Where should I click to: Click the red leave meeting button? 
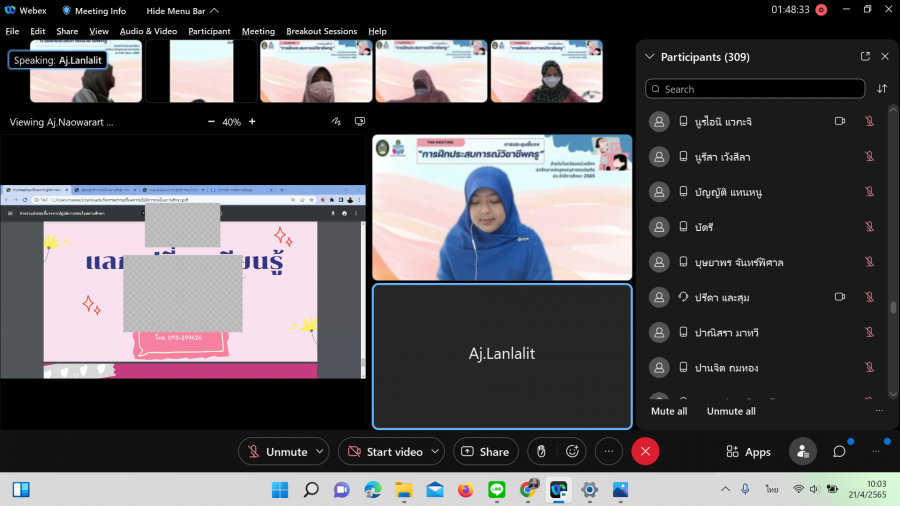(645, 452)
